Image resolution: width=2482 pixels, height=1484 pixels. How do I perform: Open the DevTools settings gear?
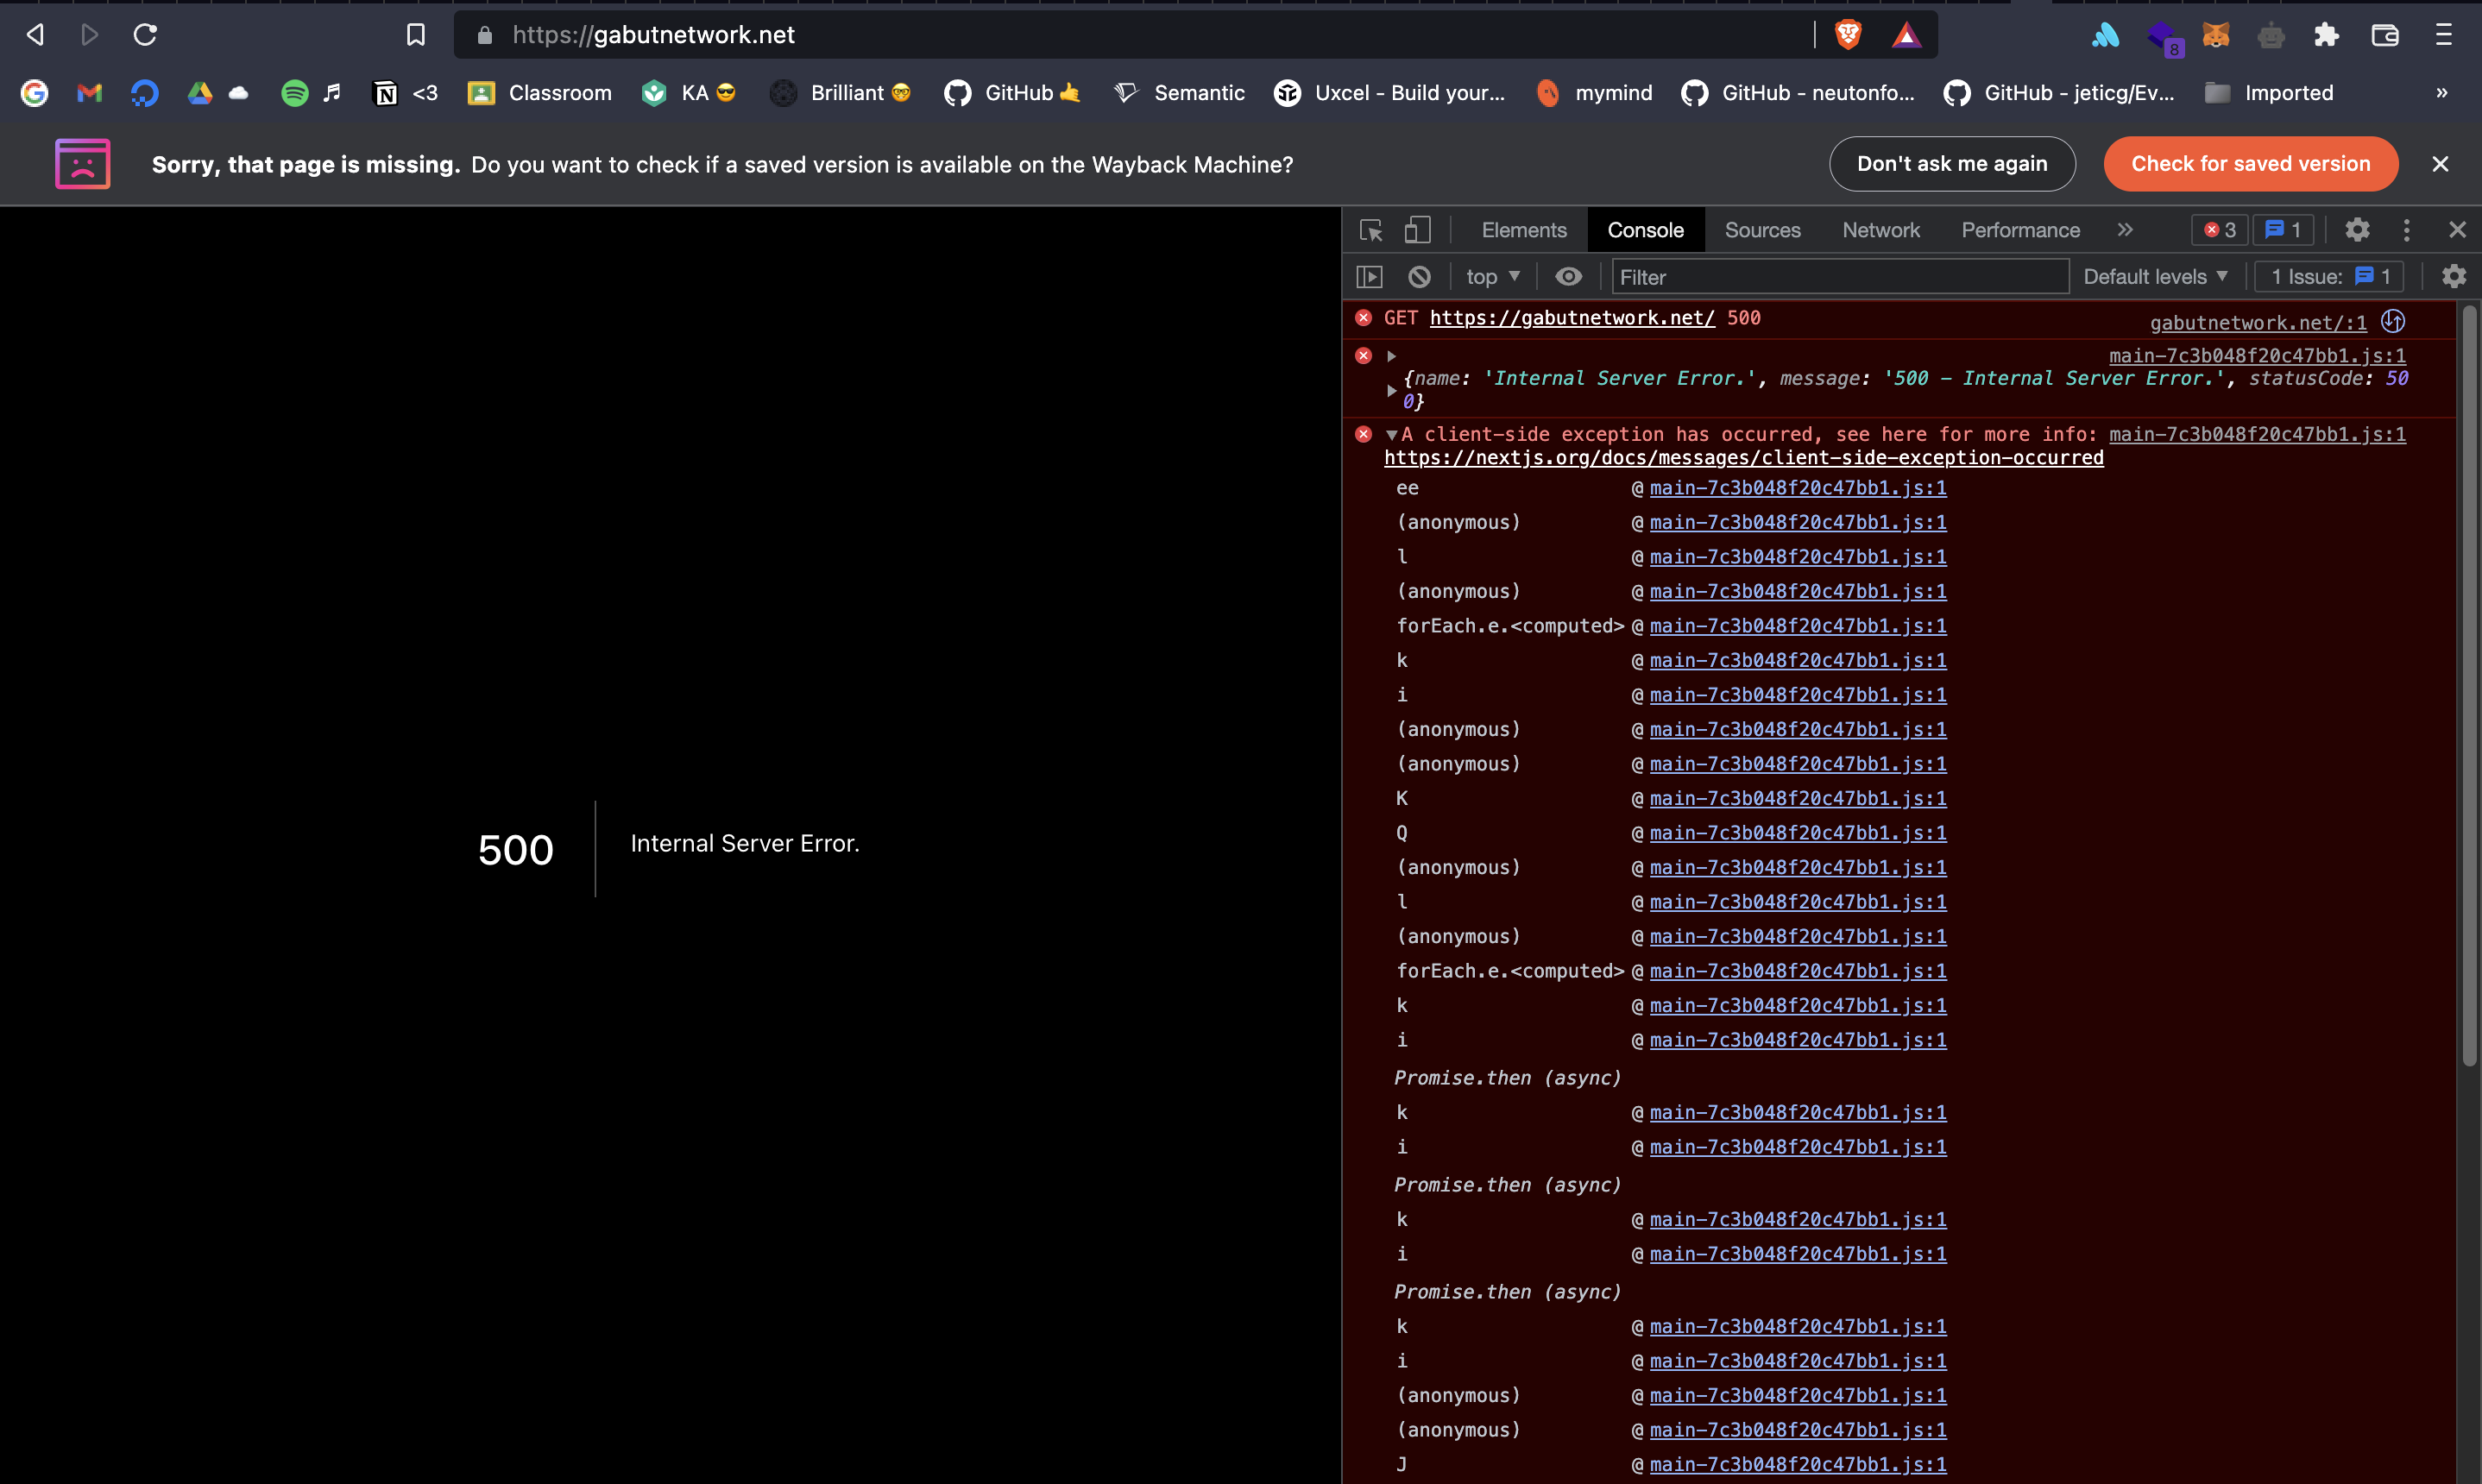pyautogui.click(x=2357, y=229)
